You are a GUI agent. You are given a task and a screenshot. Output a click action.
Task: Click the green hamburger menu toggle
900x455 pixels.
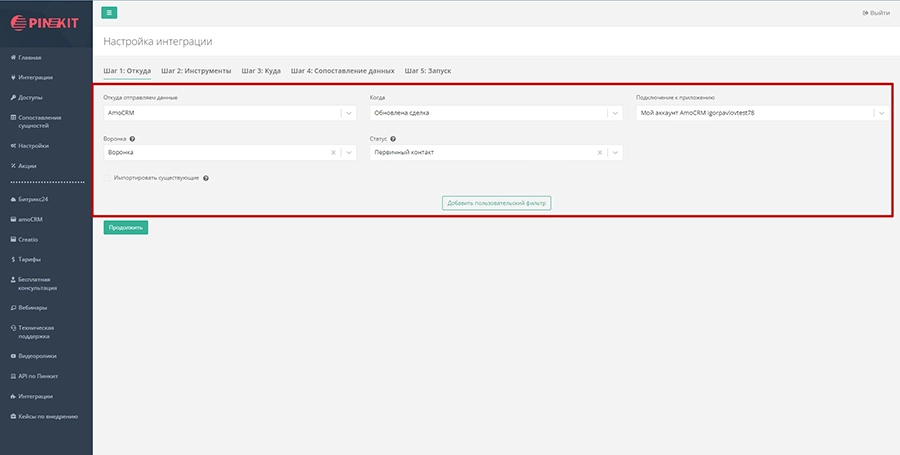(x=110, y=12)
